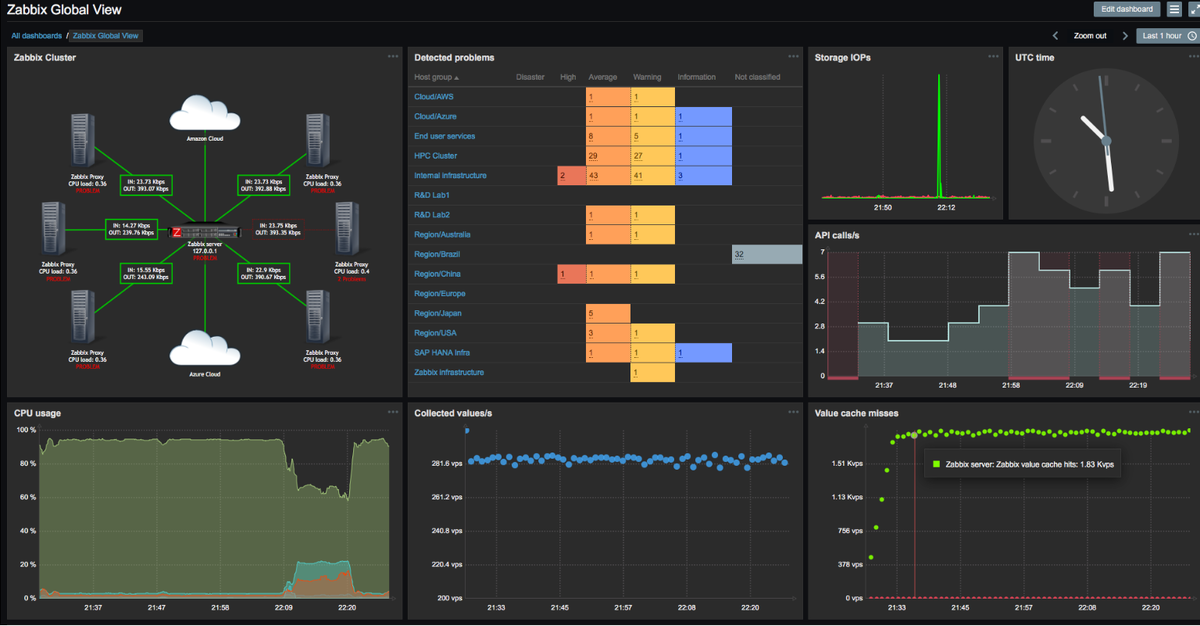Open the Internal infrastructure host group link
The width and height of the screenshot is (1200, 626).
pyautogui.click(x=450, y=175)
